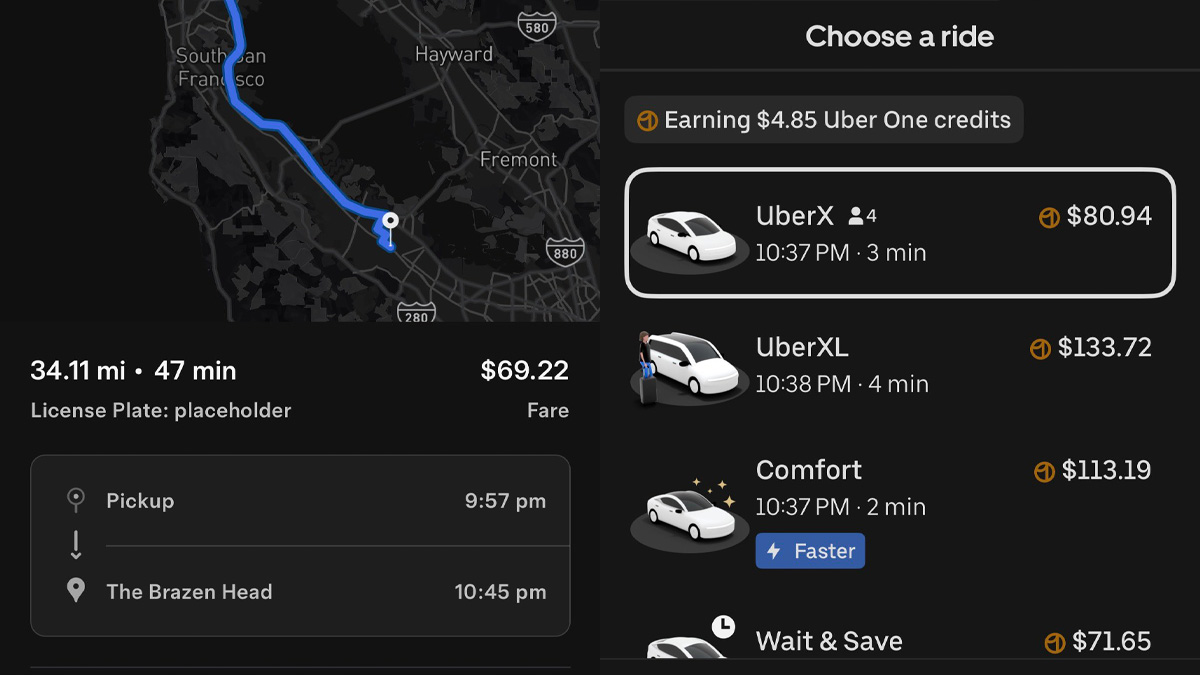
Task: Click Uber One icon beside $80.94
Action: pos(1049,217)
